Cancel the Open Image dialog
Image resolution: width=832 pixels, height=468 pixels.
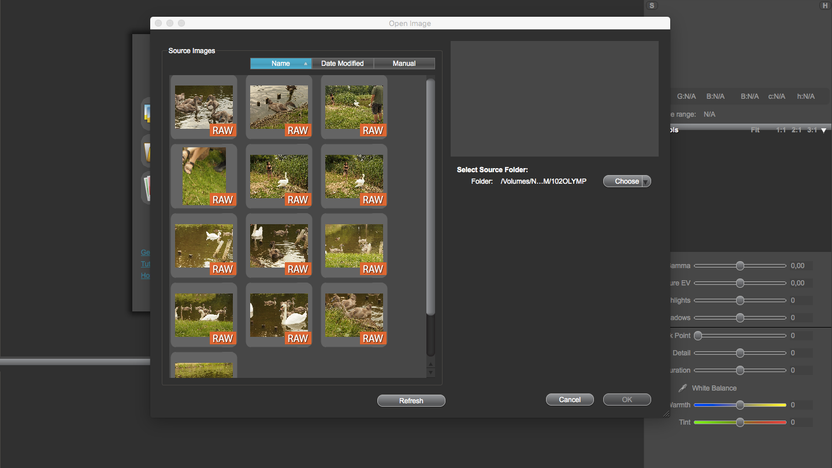(x=570, y=400)
